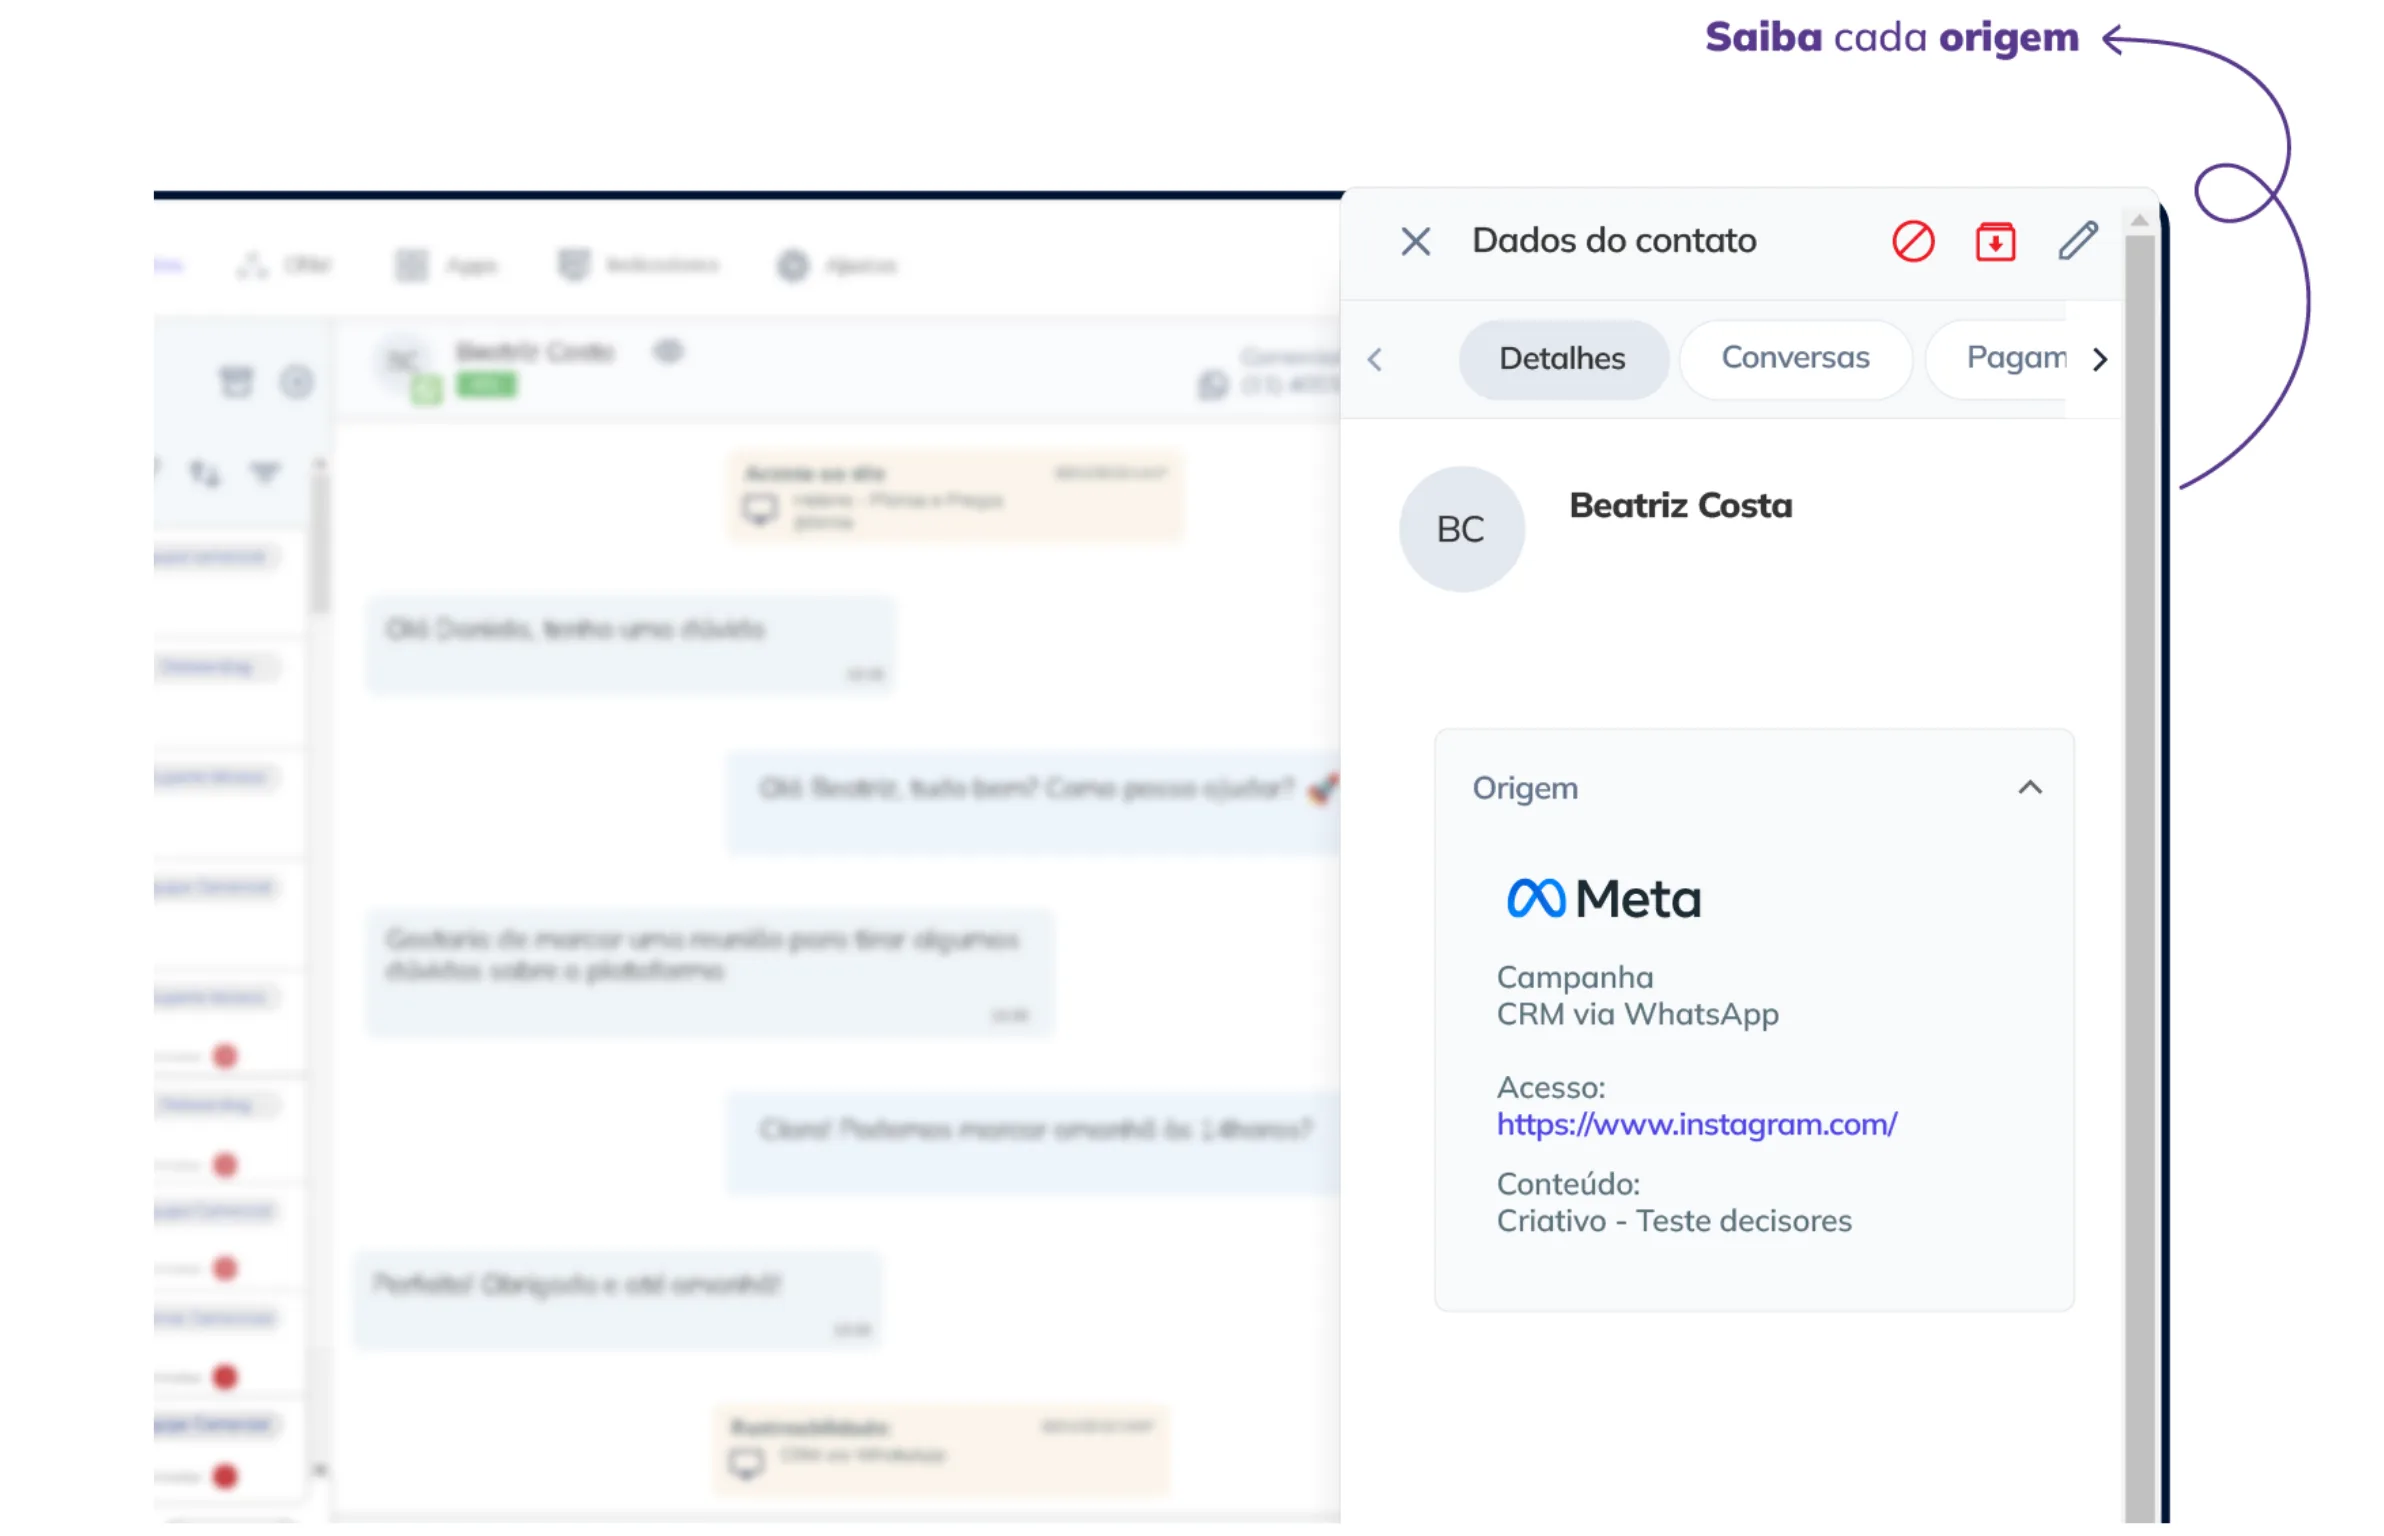Click the CRM via WhatsApp campaign text
The image size is (2384, 1536).
1637,1015
